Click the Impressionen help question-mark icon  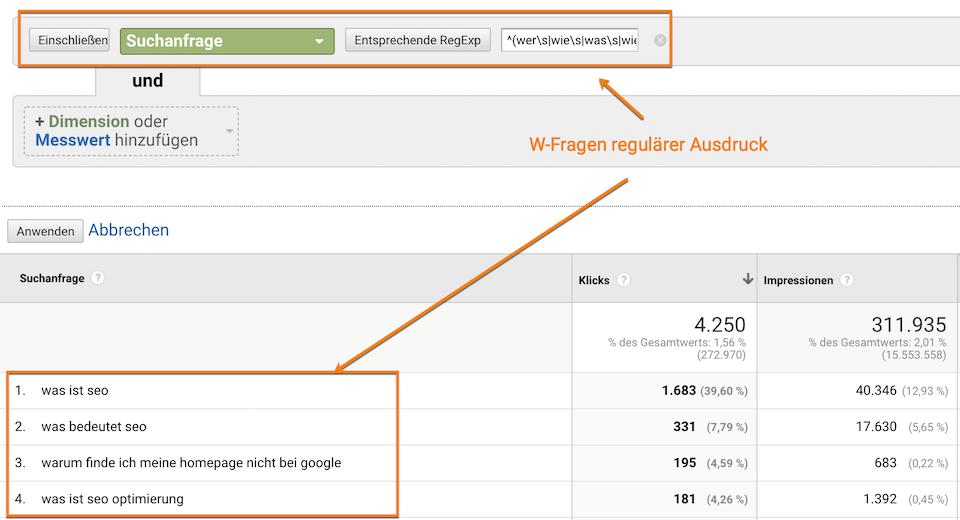(x=847, y=280)
